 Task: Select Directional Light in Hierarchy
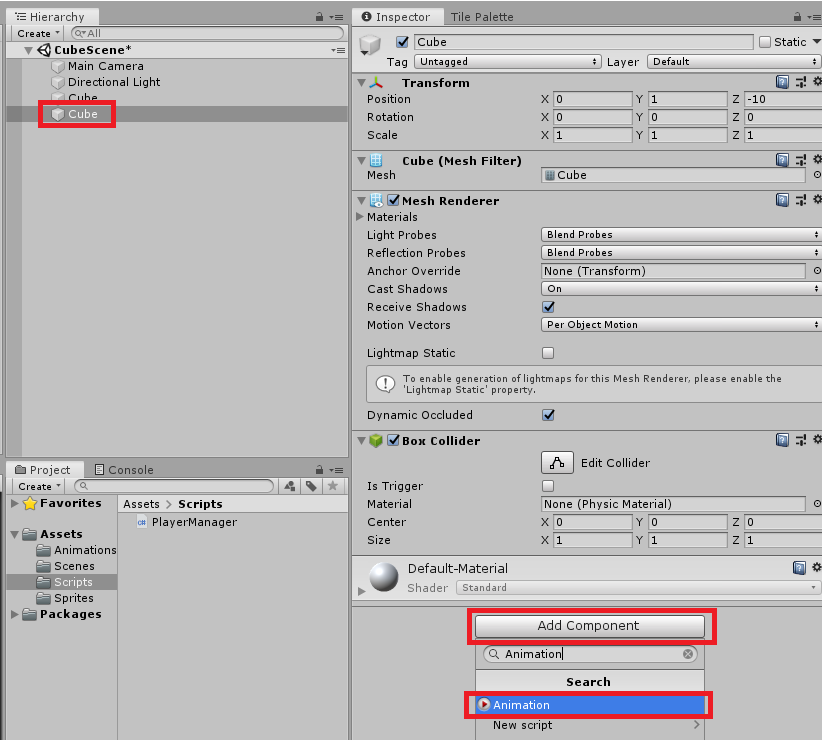(114, 82)
